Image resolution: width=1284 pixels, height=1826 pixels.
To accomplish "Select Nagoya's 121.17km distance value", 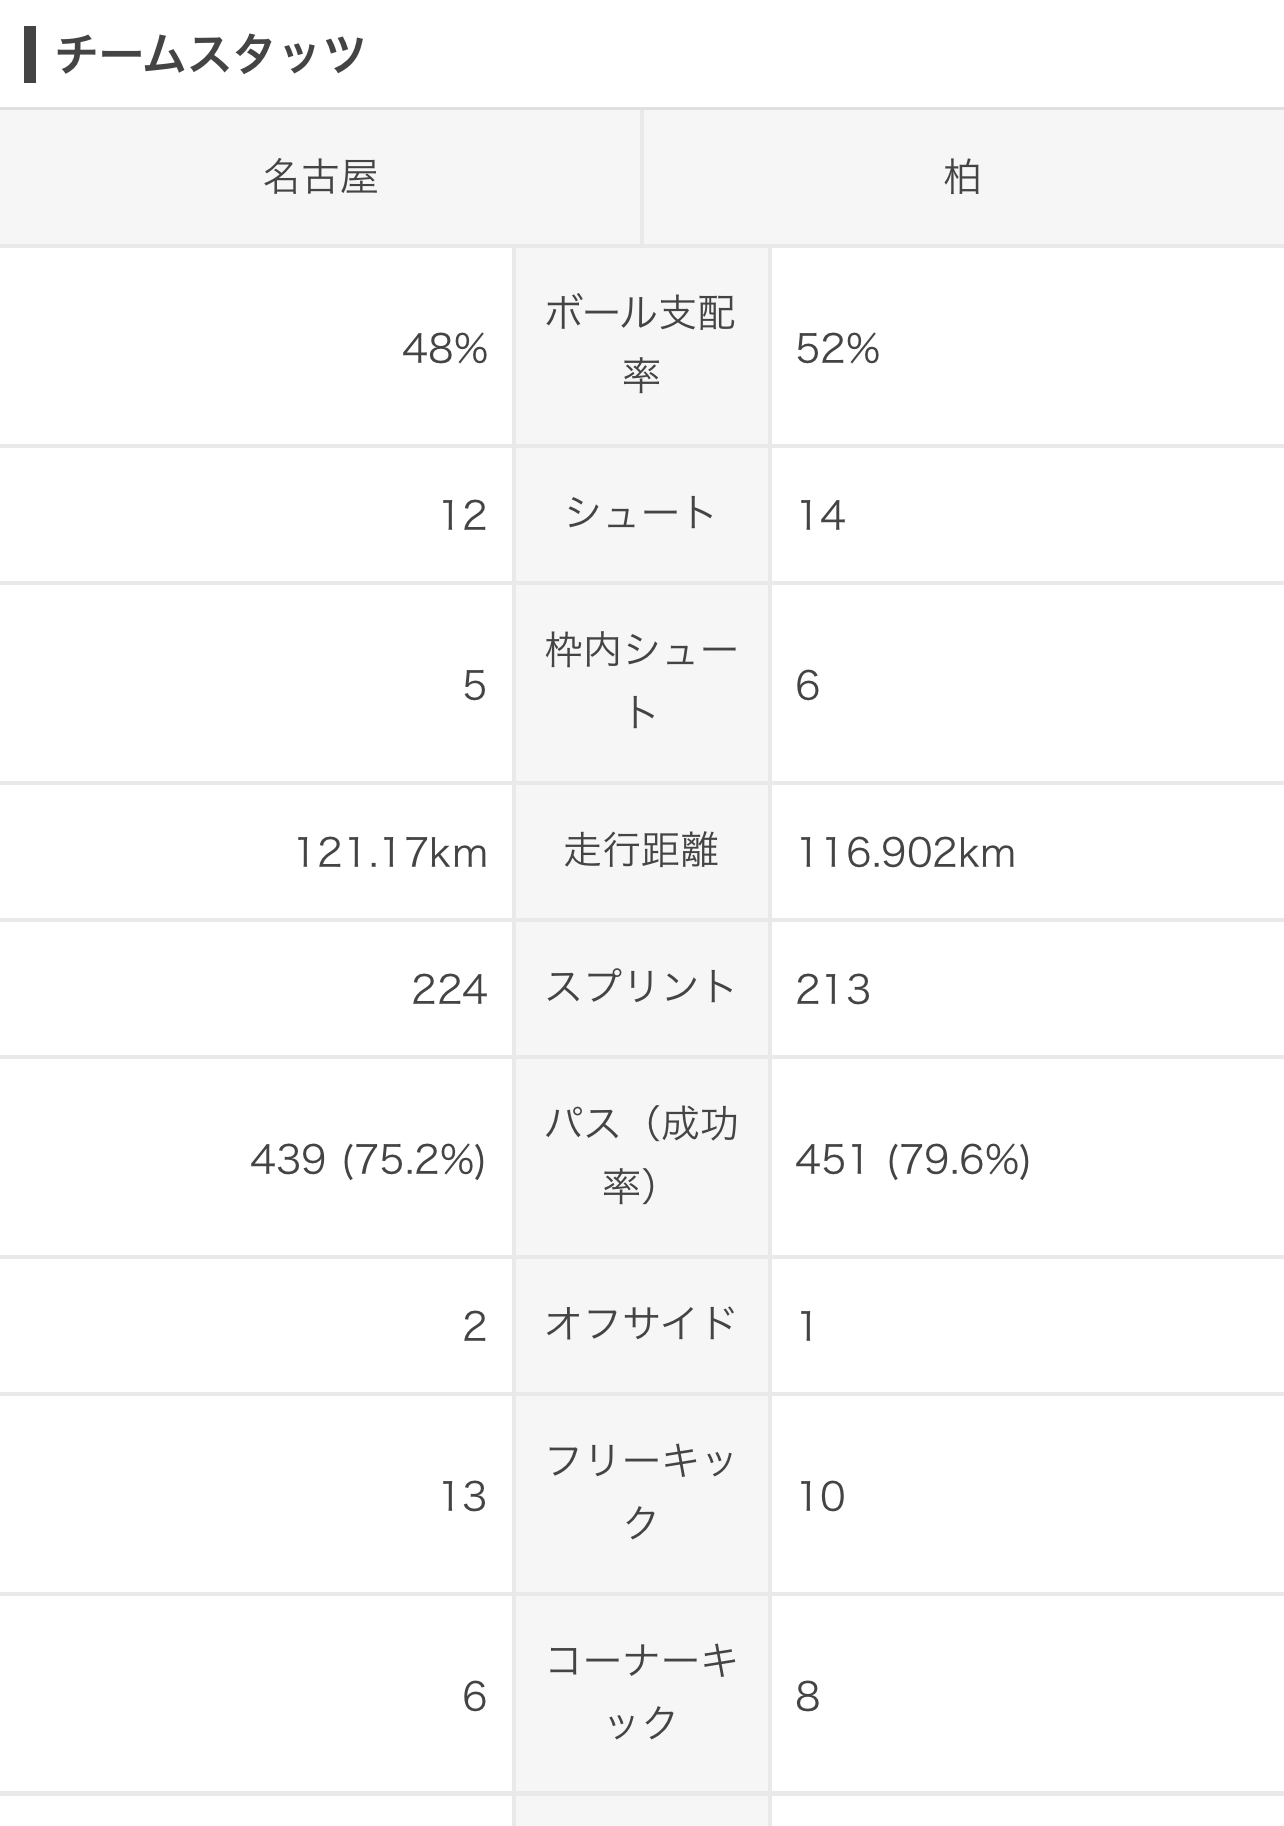I will [391, 853].
